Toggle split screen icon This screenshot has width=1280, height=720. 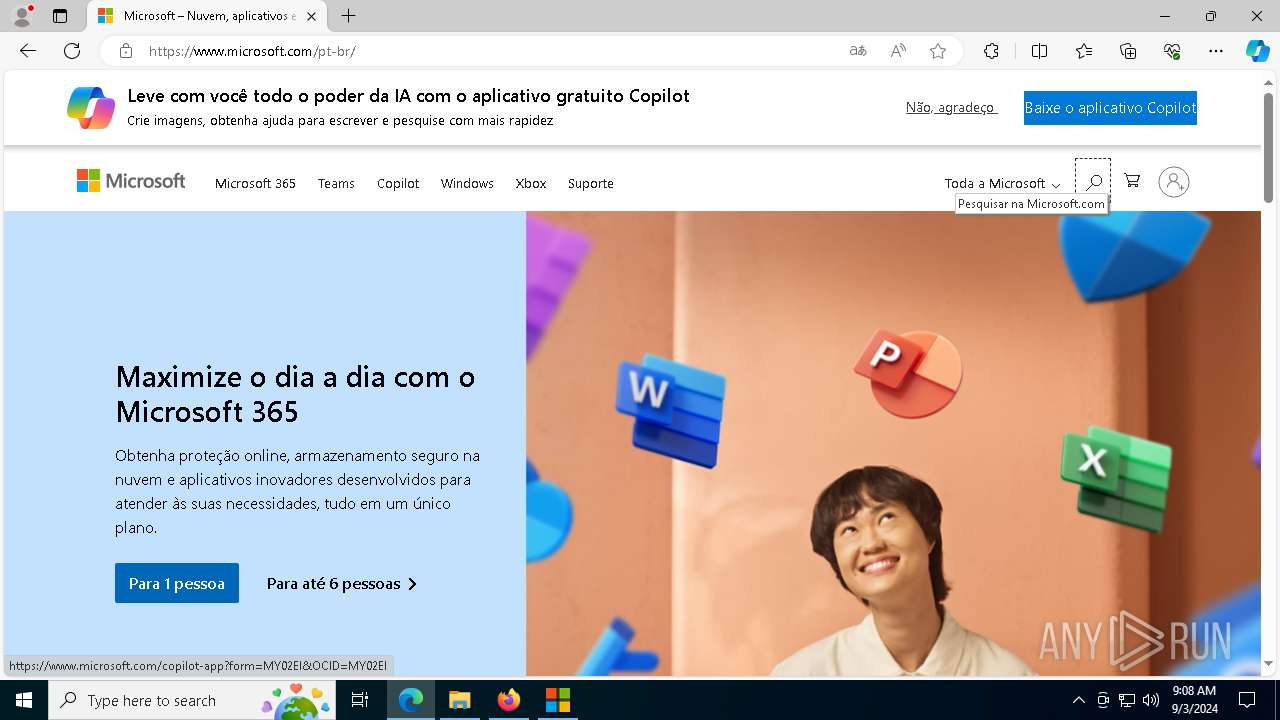click(x=1039, y=51)
